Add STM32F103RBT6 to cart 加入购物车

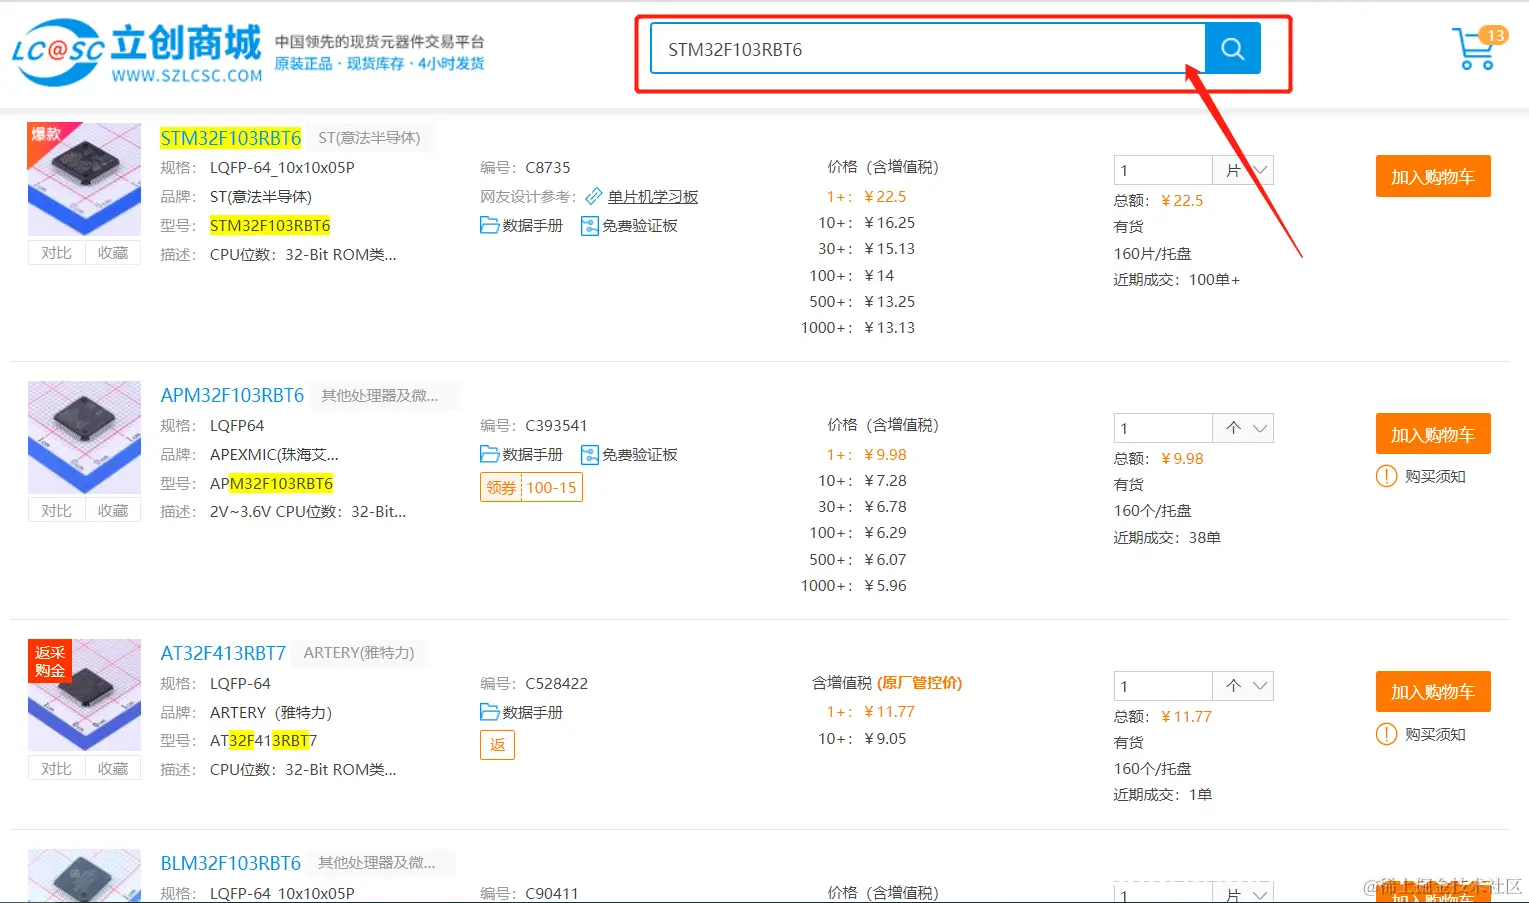(1433, 177)
